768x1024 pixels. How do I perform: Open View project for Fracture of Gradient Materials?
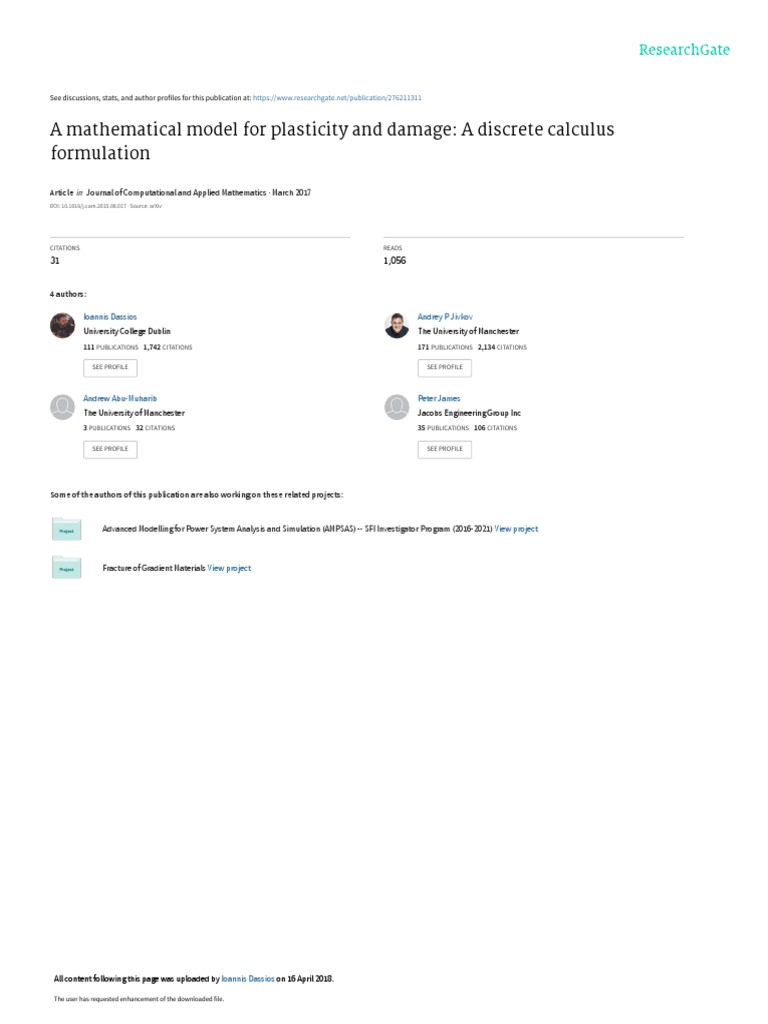(229, 568)
